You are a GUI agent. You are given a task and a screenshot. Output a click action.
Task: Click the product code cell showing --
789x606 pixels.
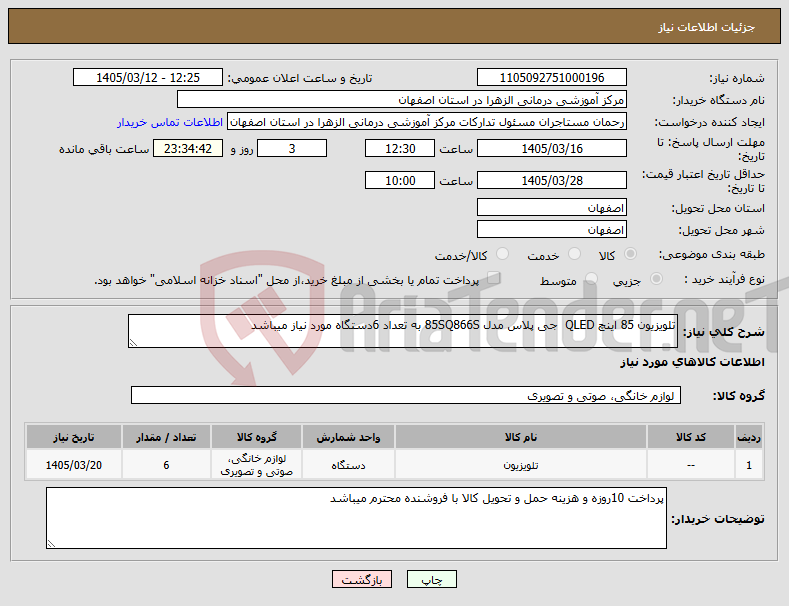click(691, 465)
